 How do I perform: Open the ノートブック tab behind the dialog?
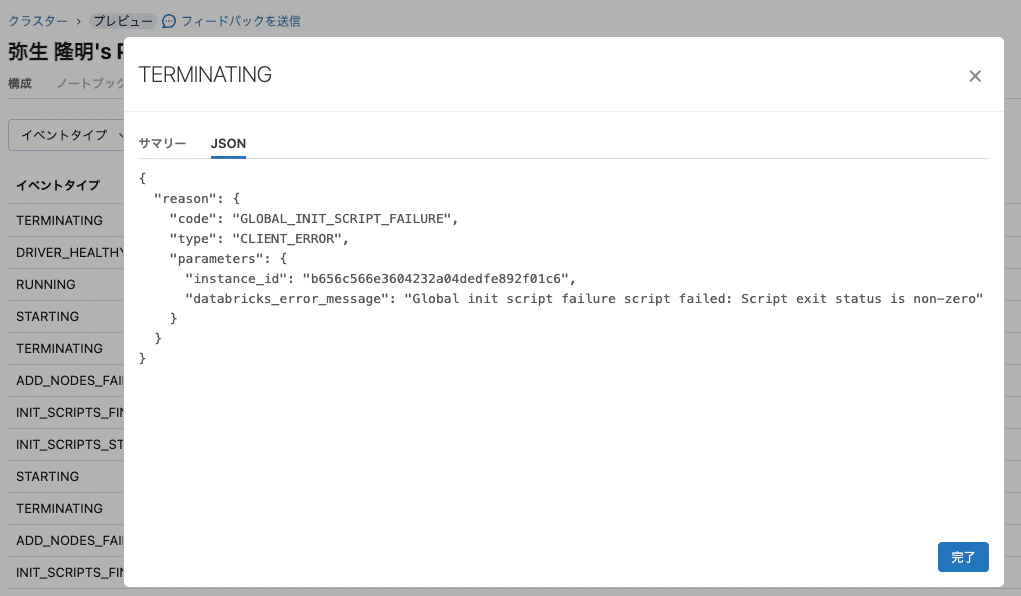90,83
